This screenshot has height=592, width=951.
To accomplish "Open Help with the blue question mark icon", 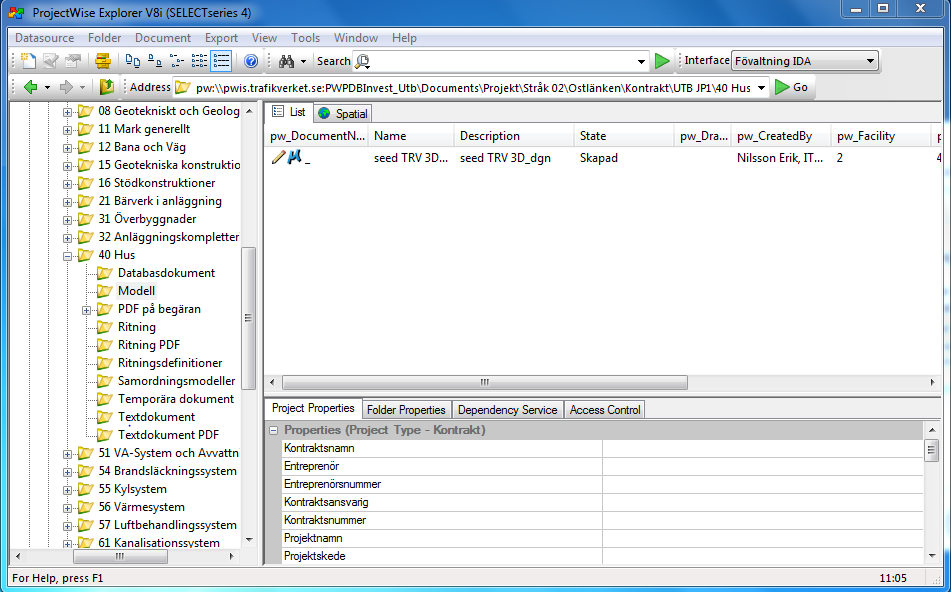I will click(251, 61).
